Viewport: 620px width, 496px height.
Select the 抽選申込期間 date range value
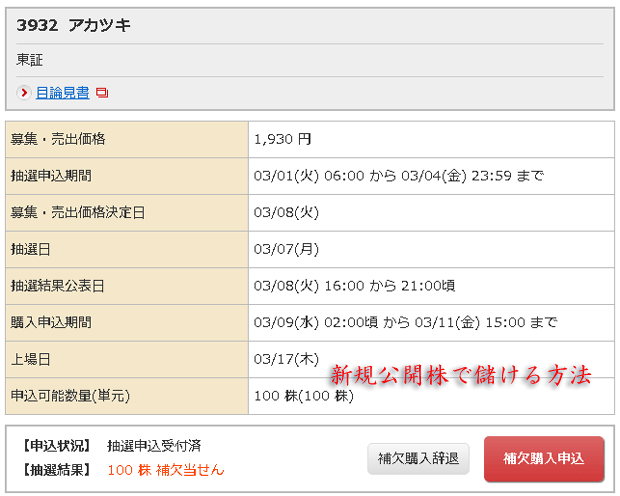pyautogui.click(x=399, y=176)
